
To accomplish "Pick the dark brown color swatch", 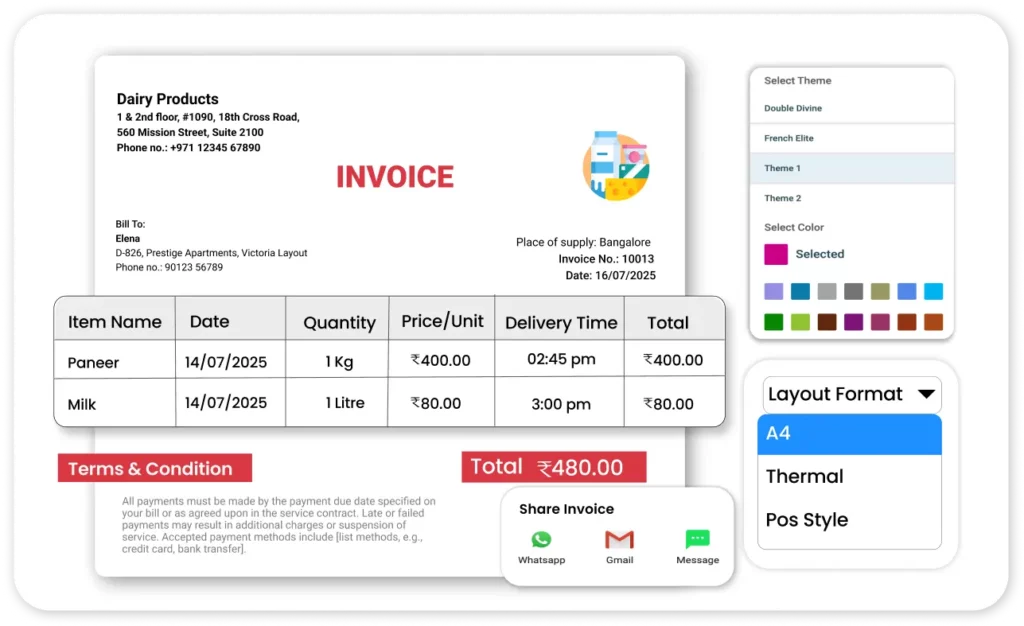I will (827, 322).
